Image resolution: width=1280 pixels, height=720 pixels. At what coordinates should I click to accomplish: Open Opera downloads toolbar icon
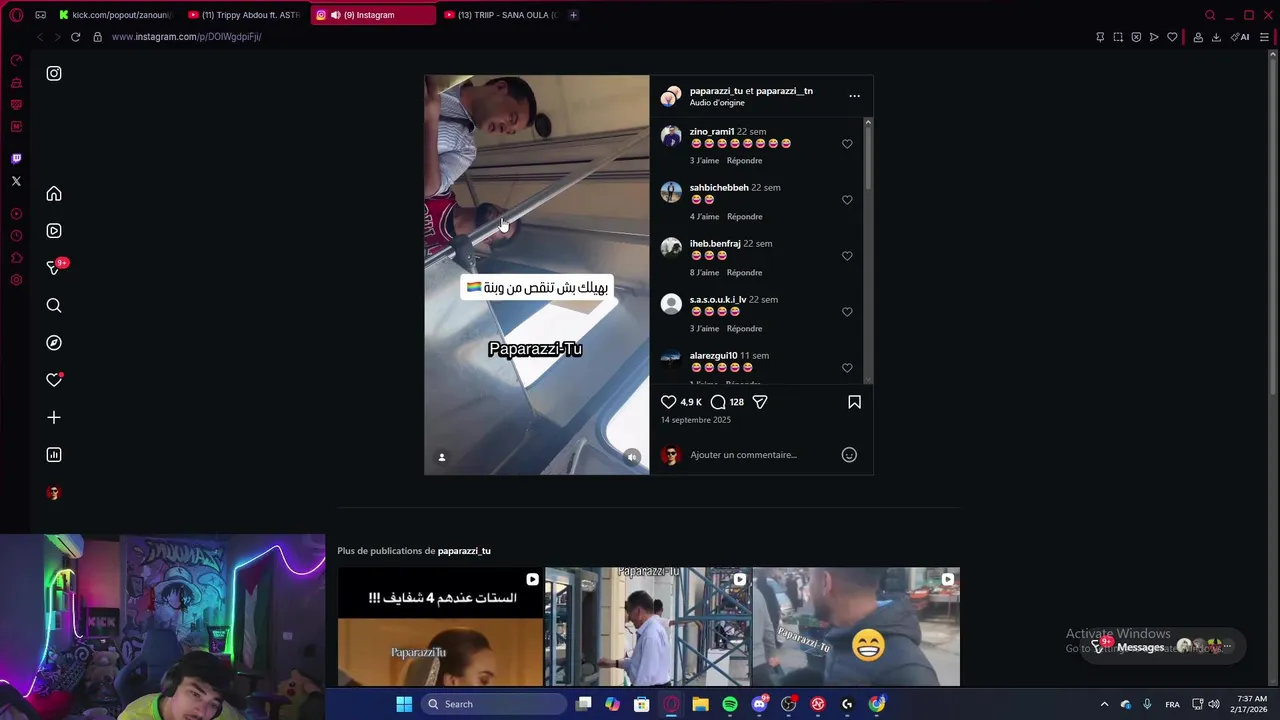(1216, 37)
